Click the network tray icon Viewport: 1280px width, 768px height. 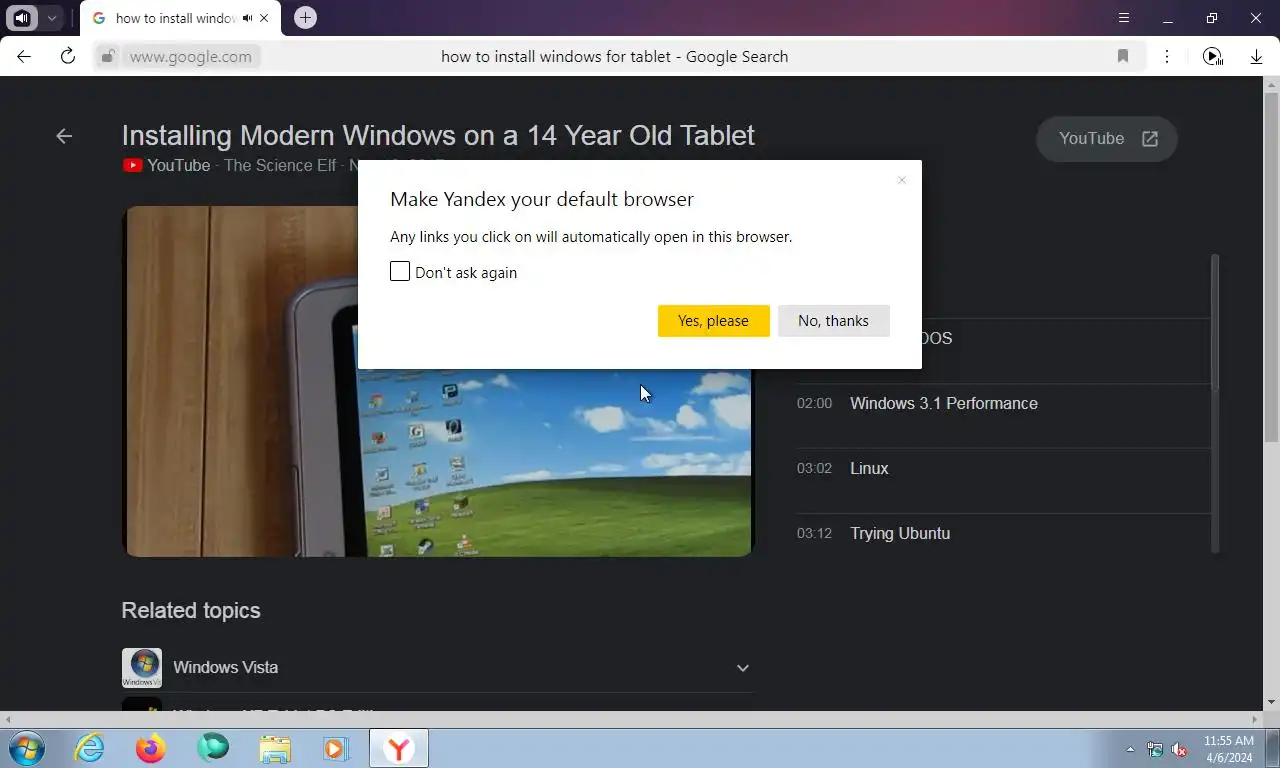point(1155,749)
